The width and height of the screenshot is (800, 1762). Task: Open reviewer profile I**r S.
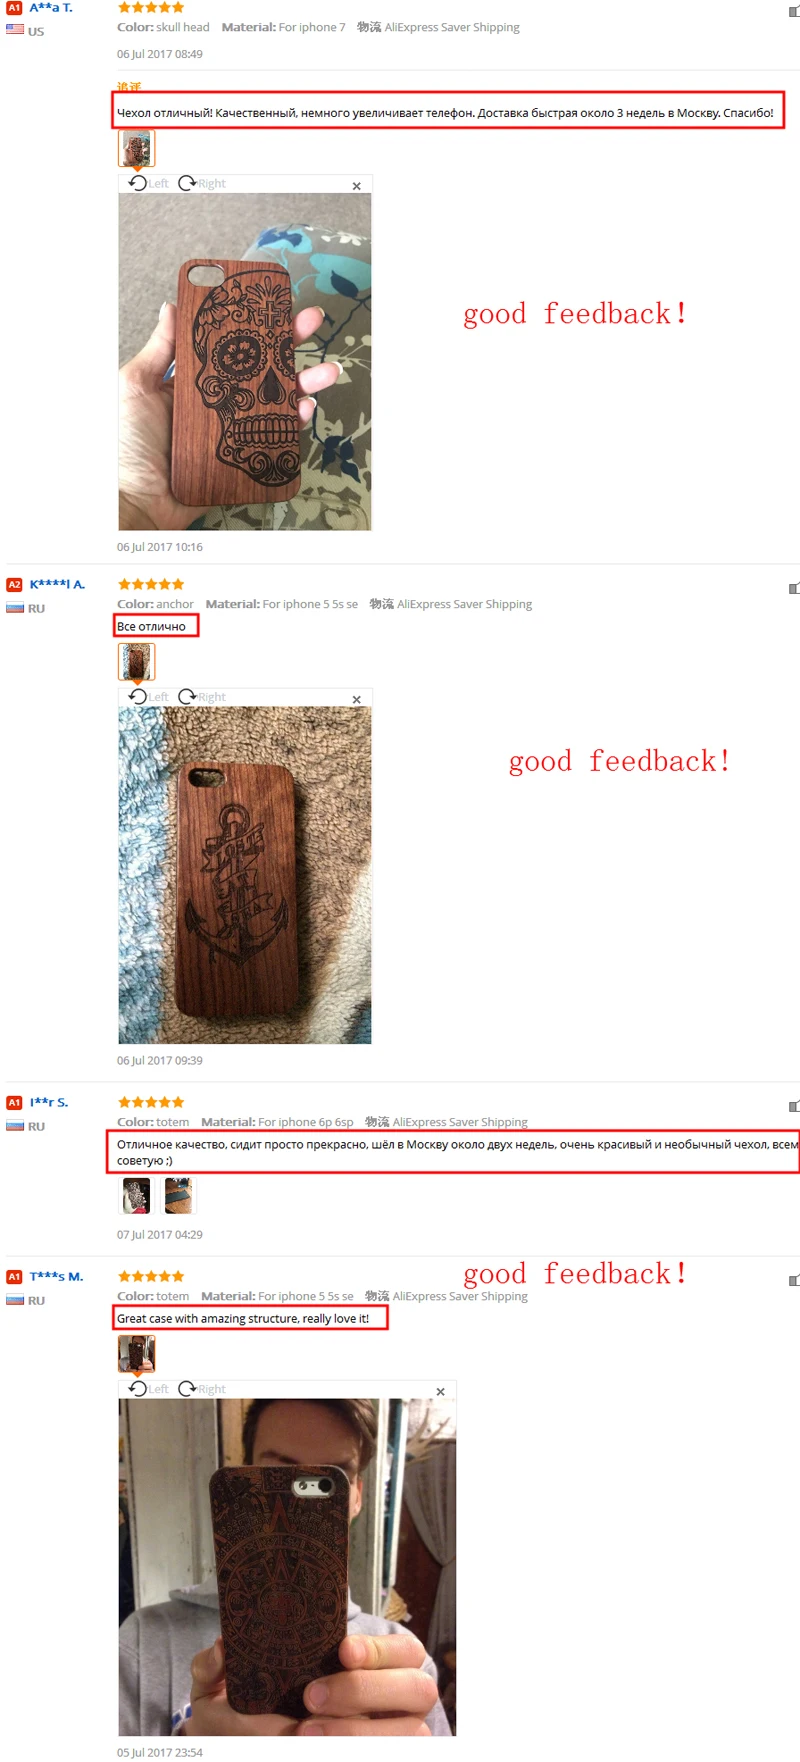[x=49, y=1102]
